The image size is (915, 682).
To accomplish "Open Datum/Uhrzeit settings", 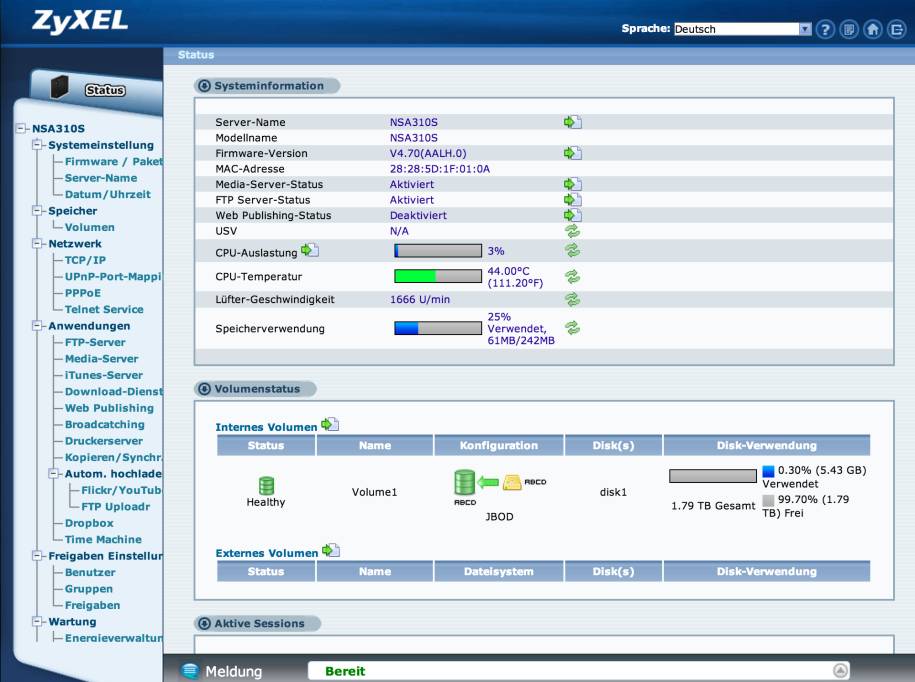I will point(108,194).
